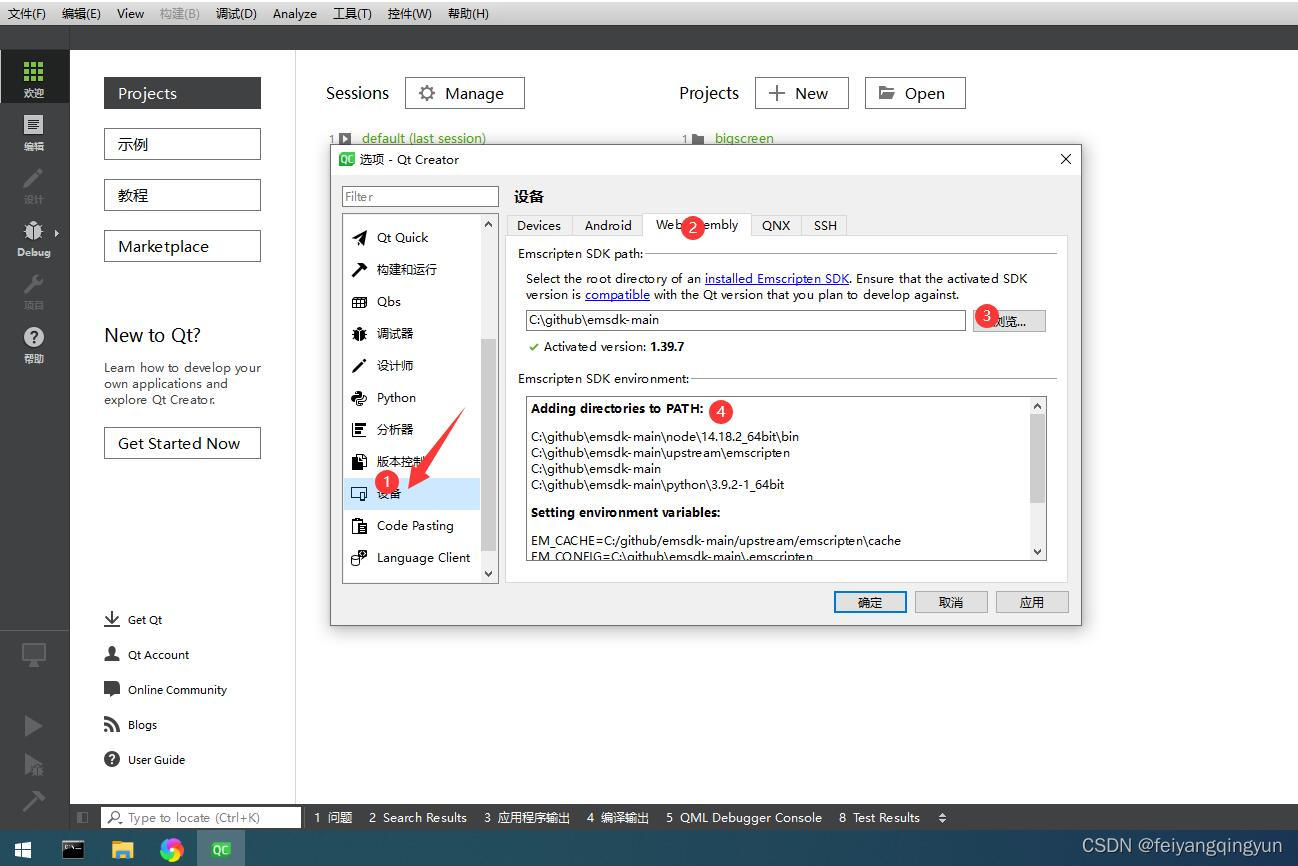Click the Filter search box
The height and width of the screenshot is (866, 1298).
[x=420, y=197]
